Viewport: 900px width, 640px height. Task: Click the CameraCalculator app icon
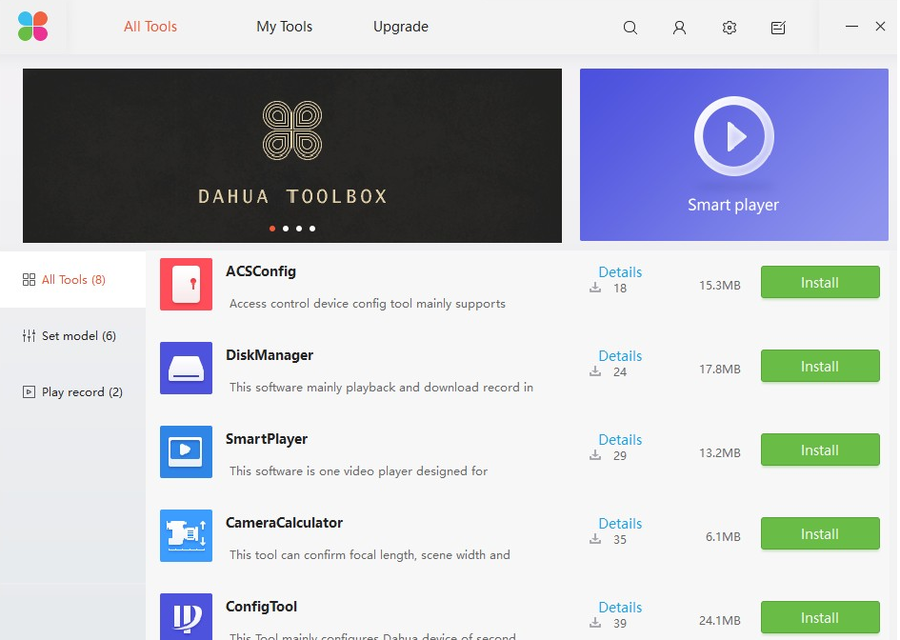point(186,536)
